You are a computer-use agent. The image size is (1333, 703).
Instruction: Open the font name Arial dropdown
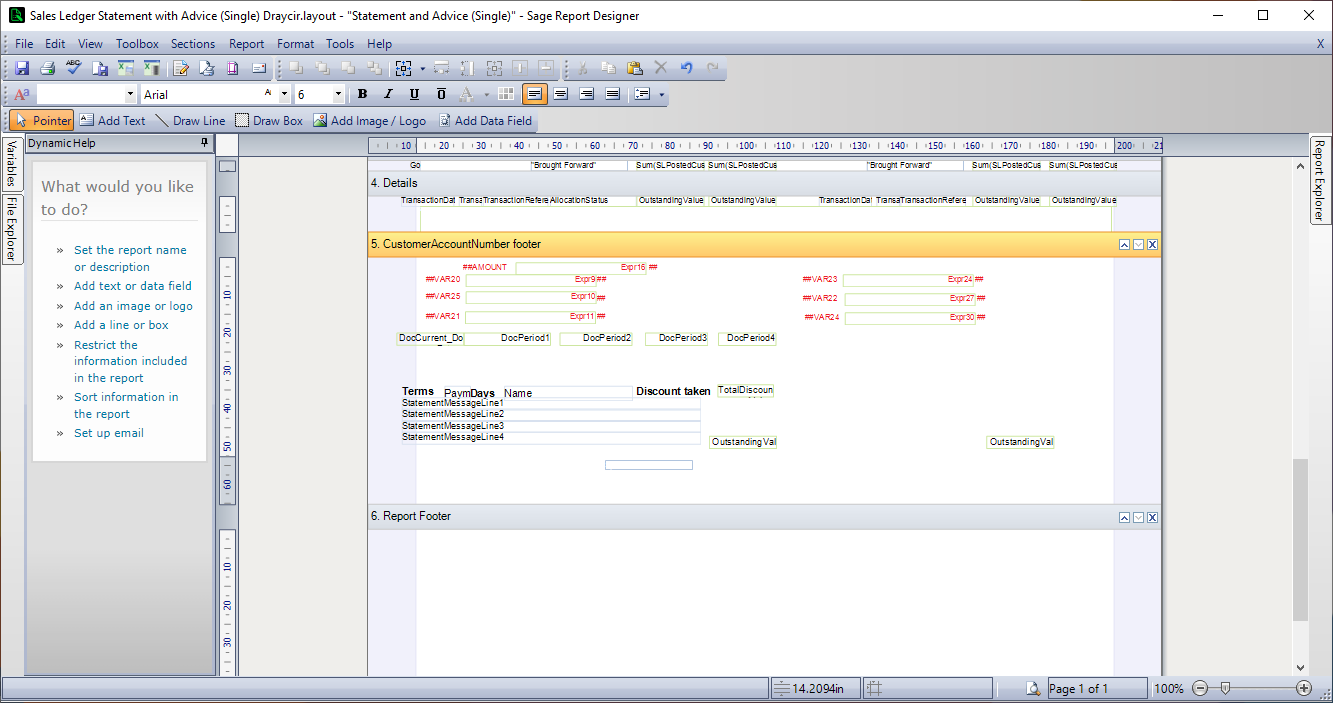tap(284, 94)
